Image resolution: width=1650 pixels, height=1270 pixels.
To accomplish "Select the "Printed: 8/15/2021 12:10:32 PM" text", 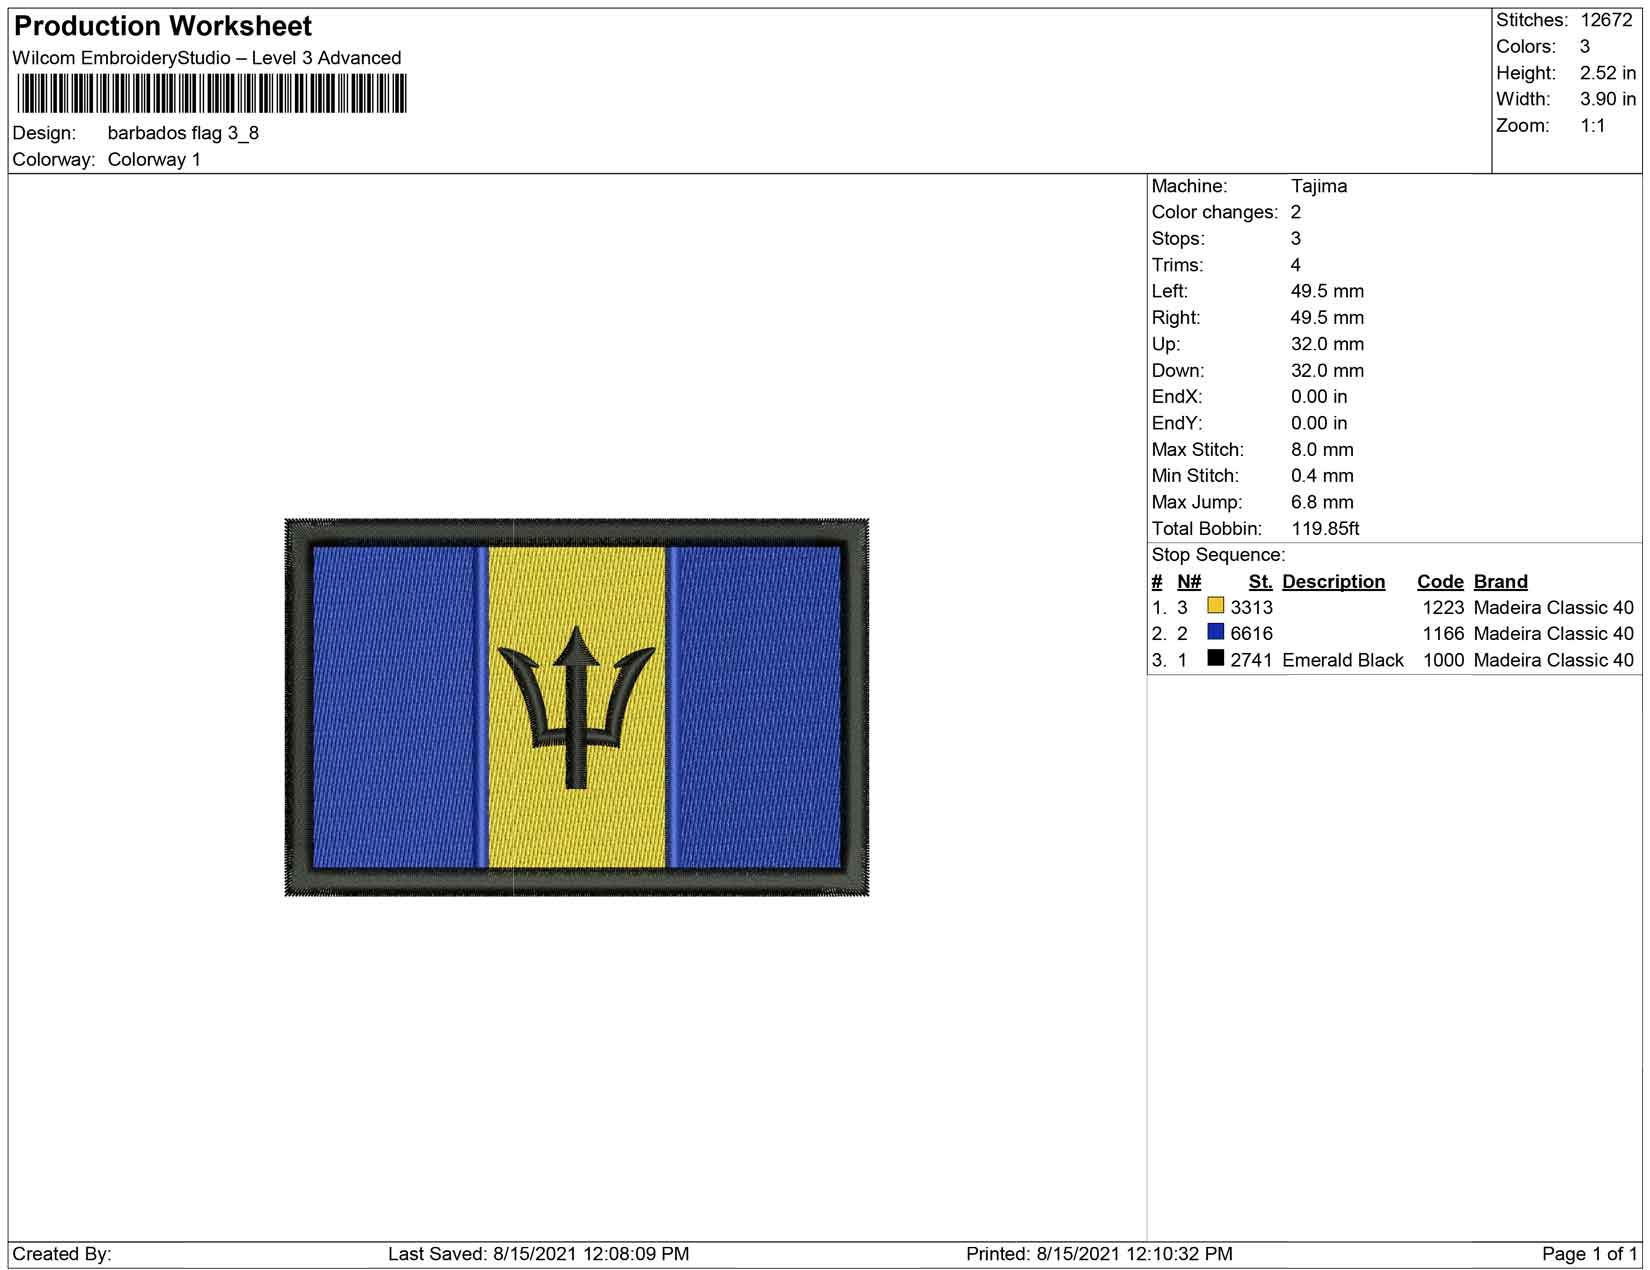I will (1099, 1254).
